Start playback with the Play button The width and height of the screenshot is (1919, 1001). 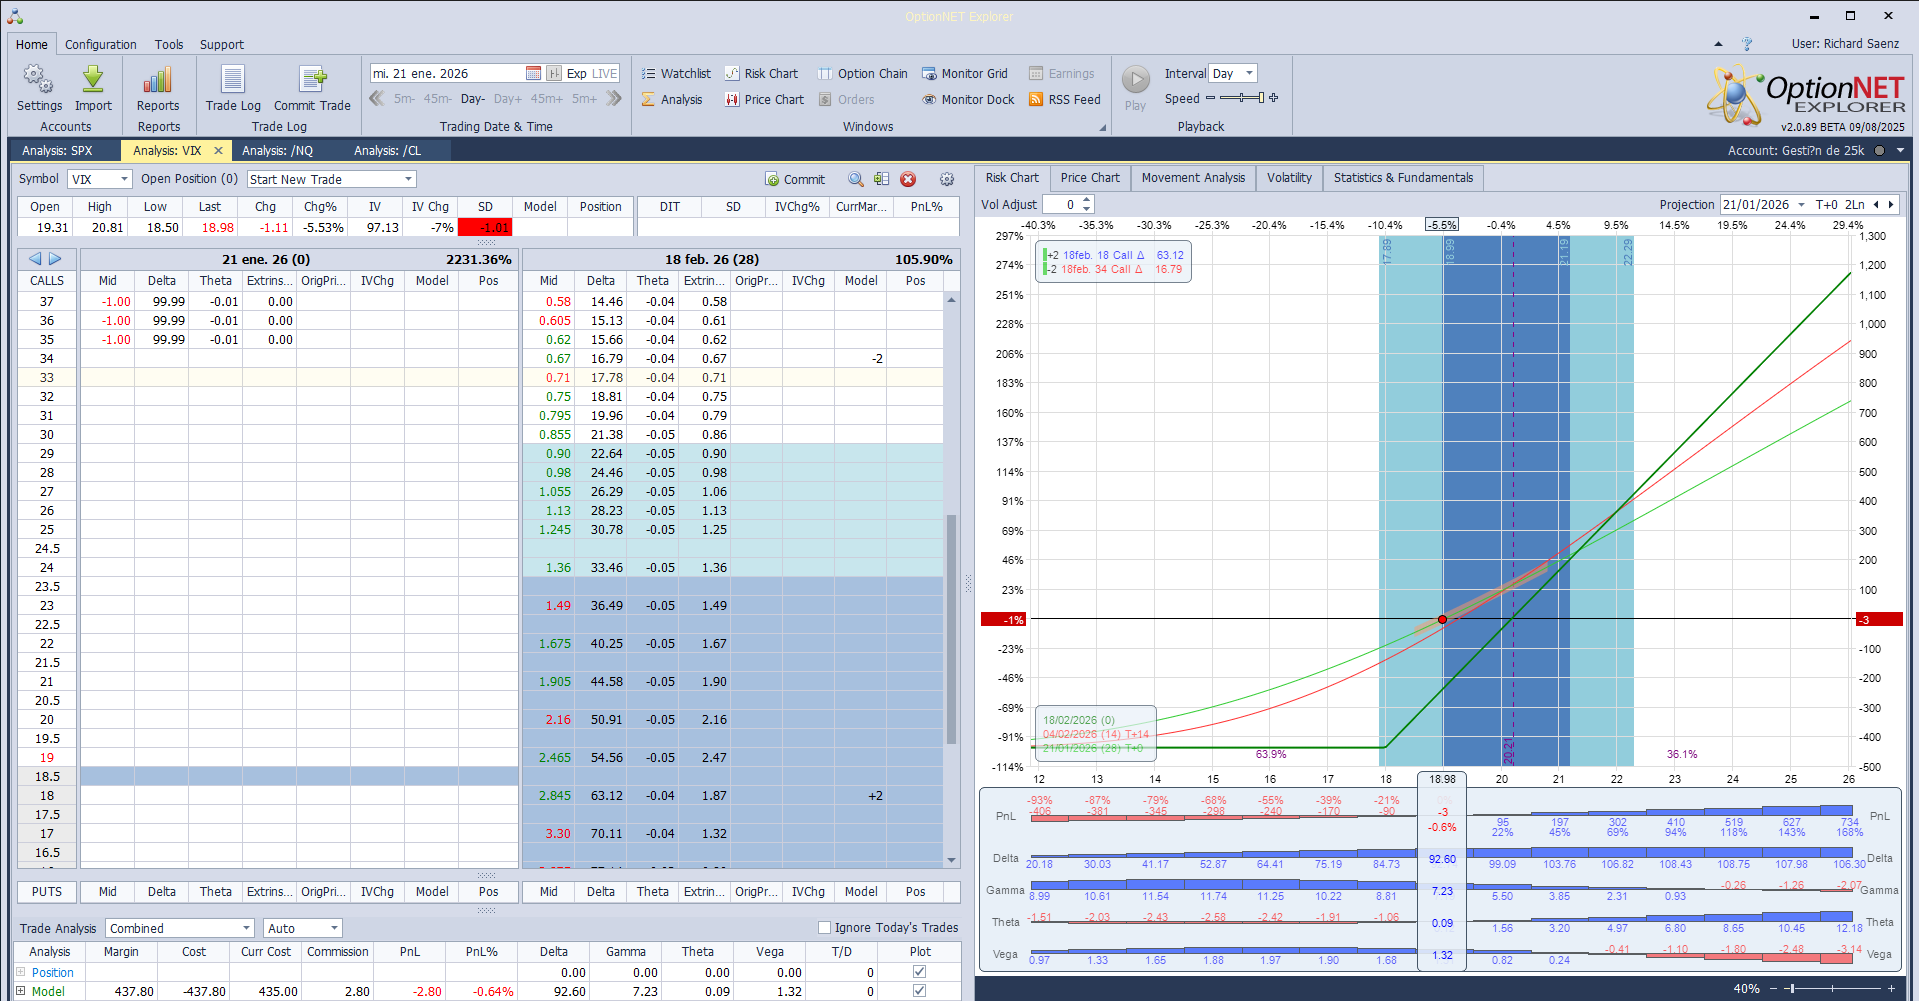coord(1135,88)
